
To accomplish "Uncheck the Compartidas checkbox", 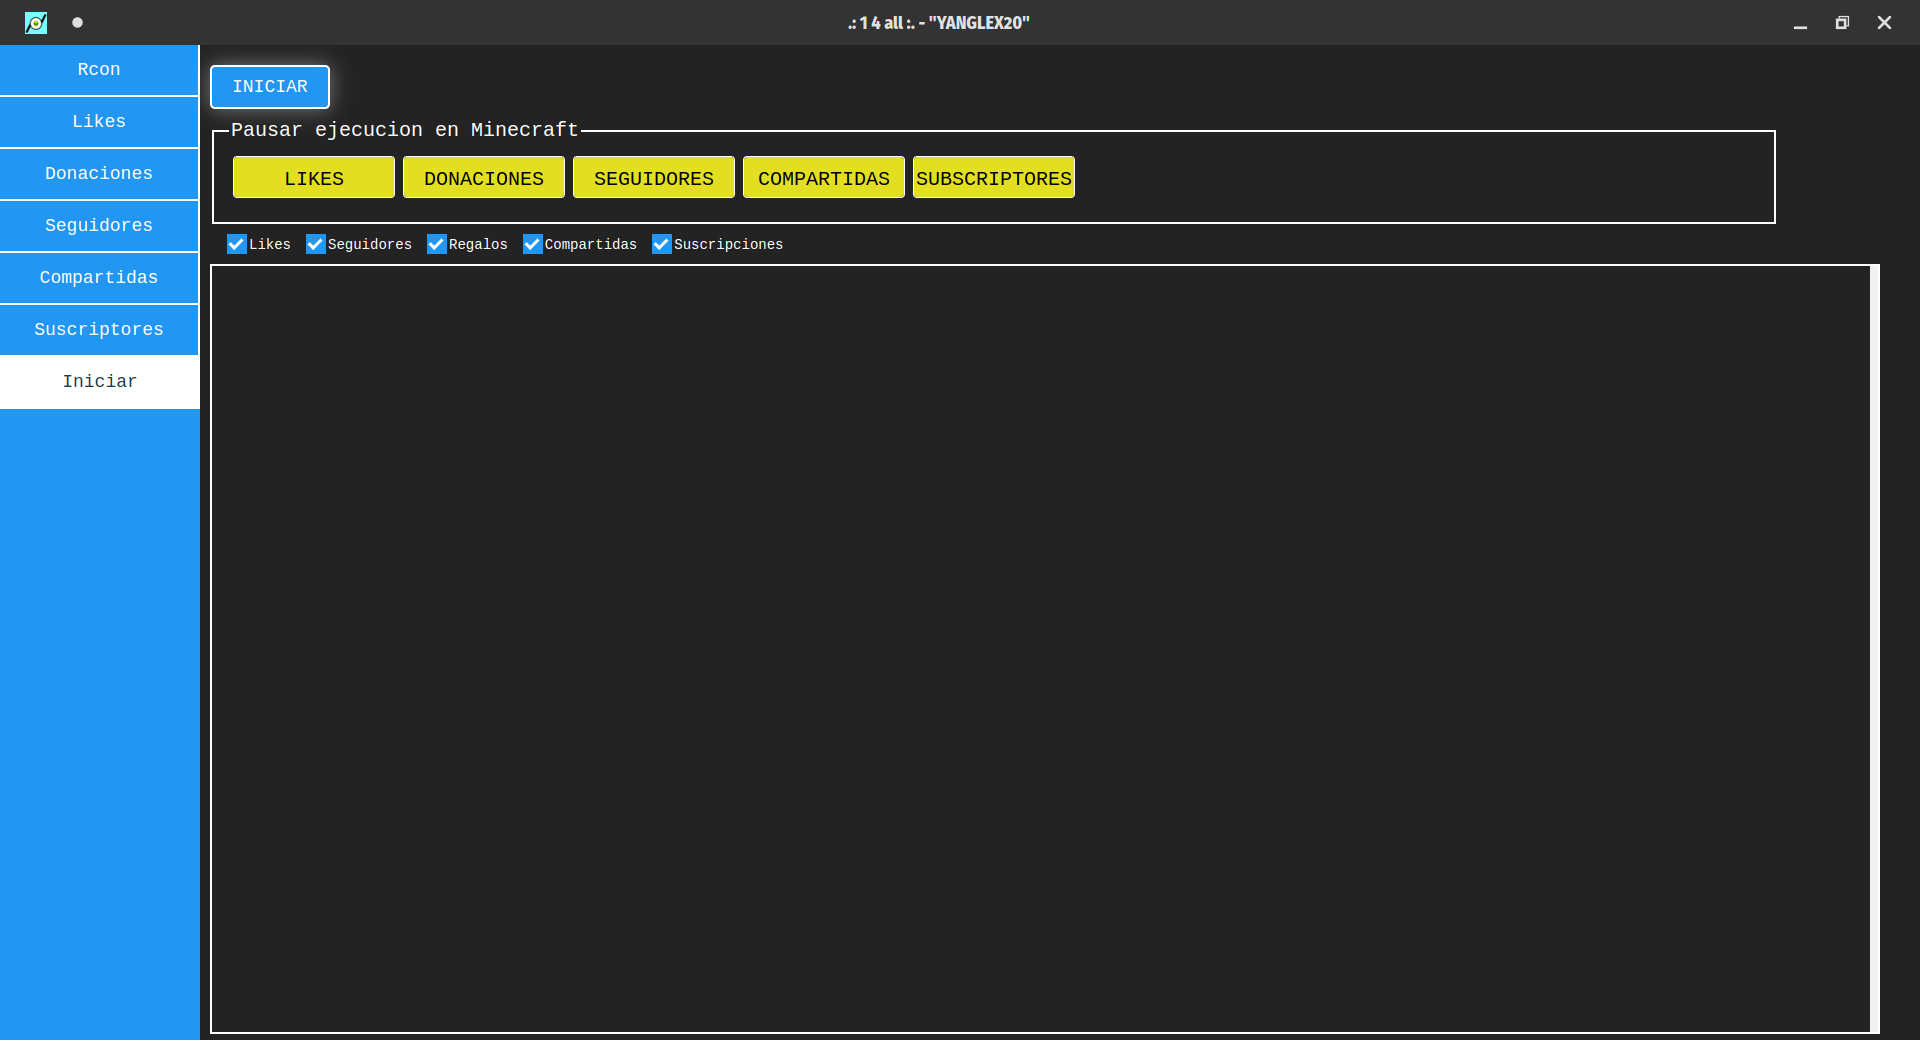I will [533, 244].
